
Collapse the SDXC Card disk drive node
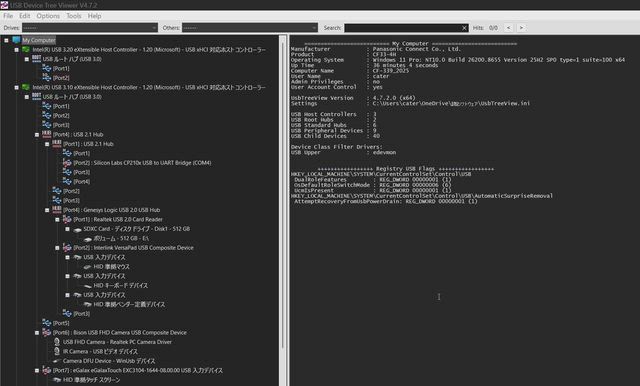[x=68, y=229]
